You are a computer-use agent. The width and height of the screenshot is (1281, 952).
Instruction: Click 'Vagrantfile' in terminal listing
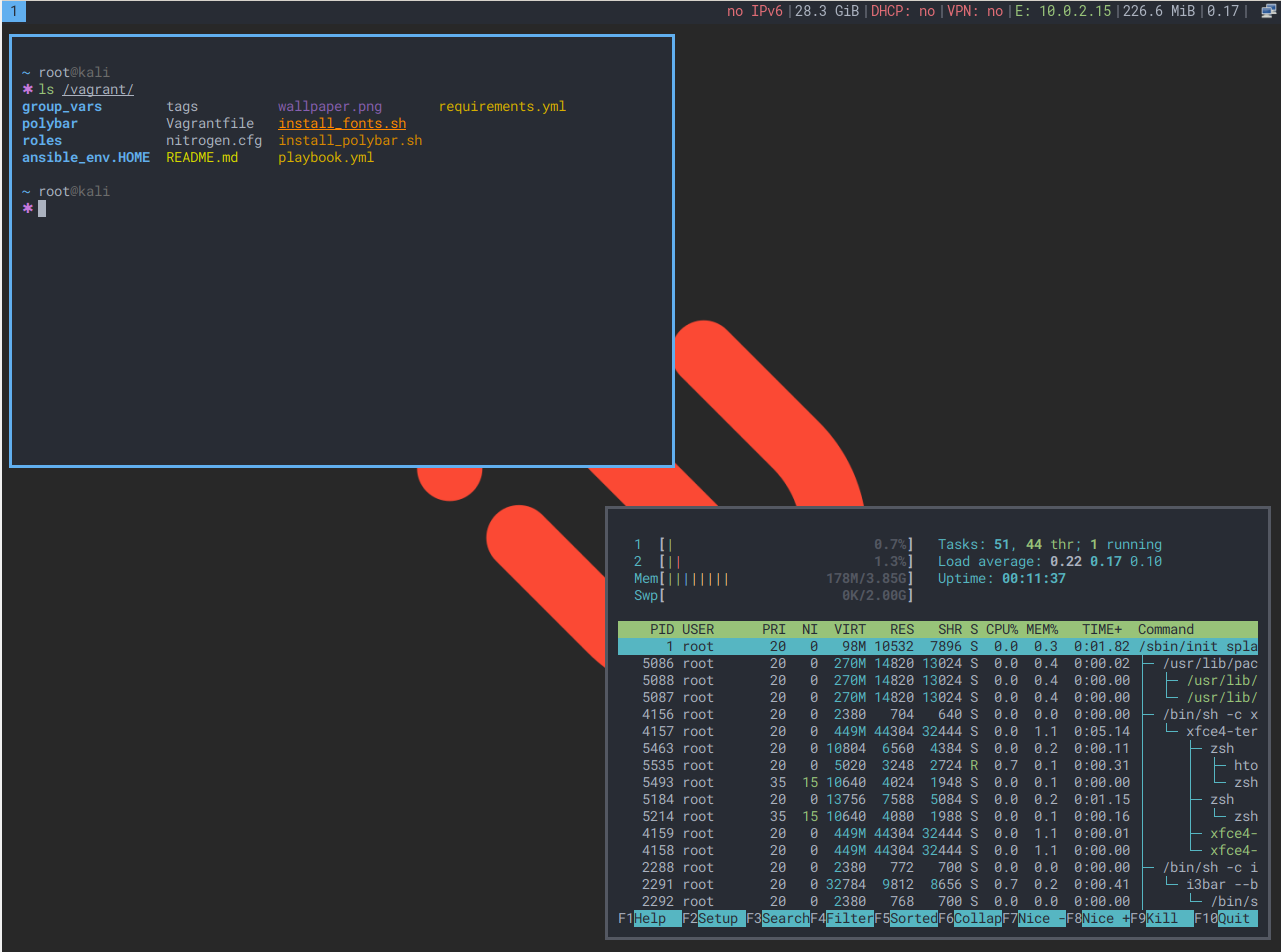pyautogui.click(x=210, y=123)
